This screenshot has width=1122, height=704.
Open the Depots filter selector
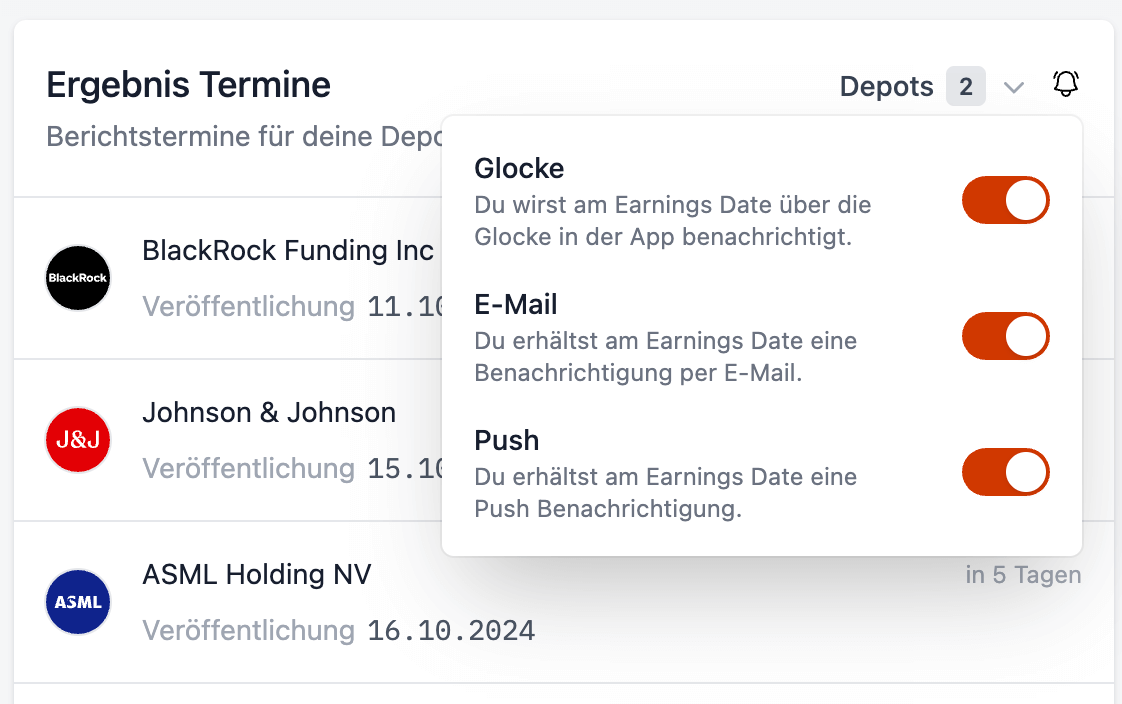click(887, 86)
